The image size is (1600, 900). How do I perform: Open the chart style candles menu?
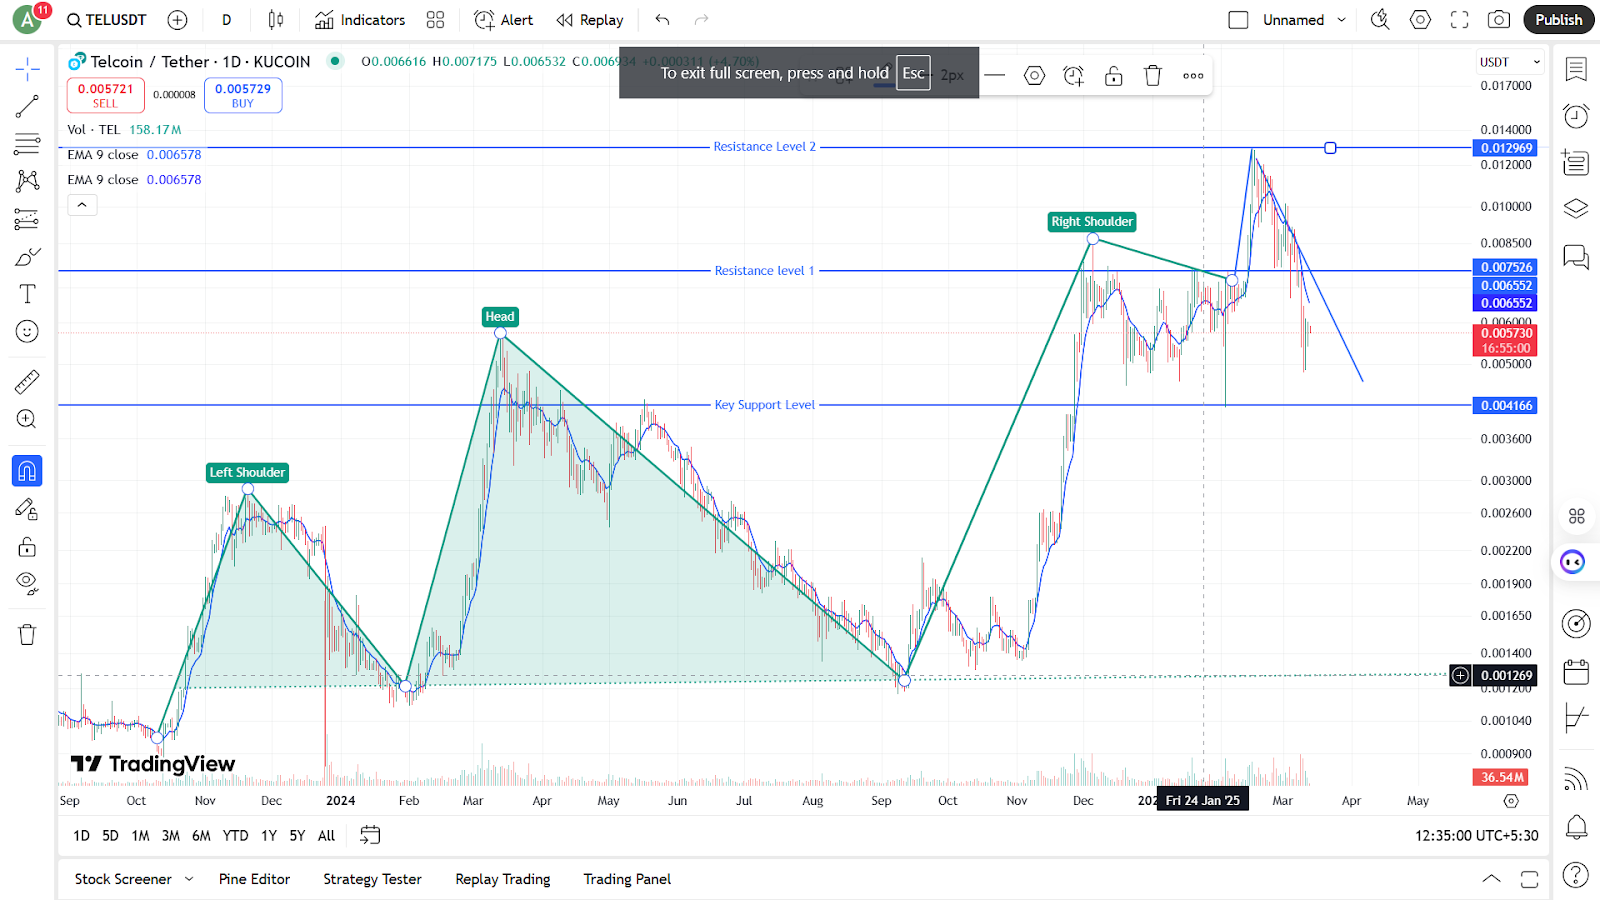(276, 20)
